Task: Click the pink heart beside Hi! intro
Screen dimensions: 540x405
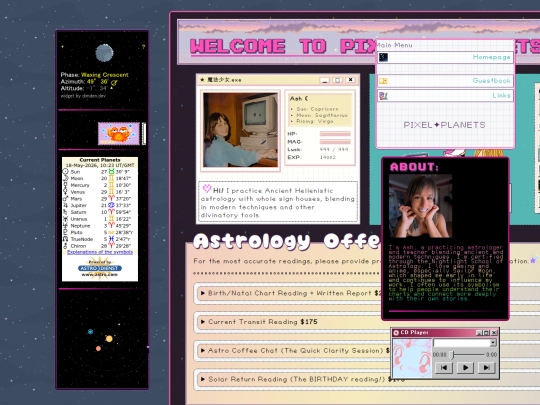Action: [207, 188]
